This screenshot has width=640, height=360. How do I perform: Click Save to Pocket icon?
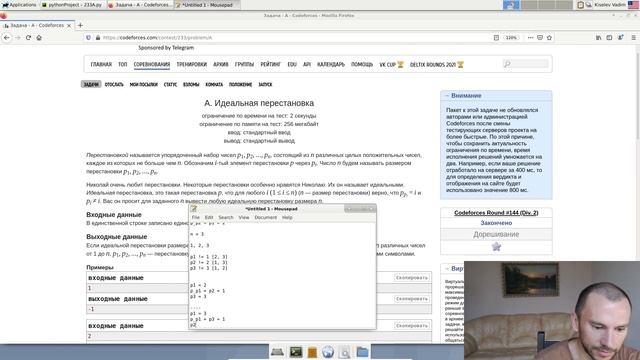pos(540,38)
